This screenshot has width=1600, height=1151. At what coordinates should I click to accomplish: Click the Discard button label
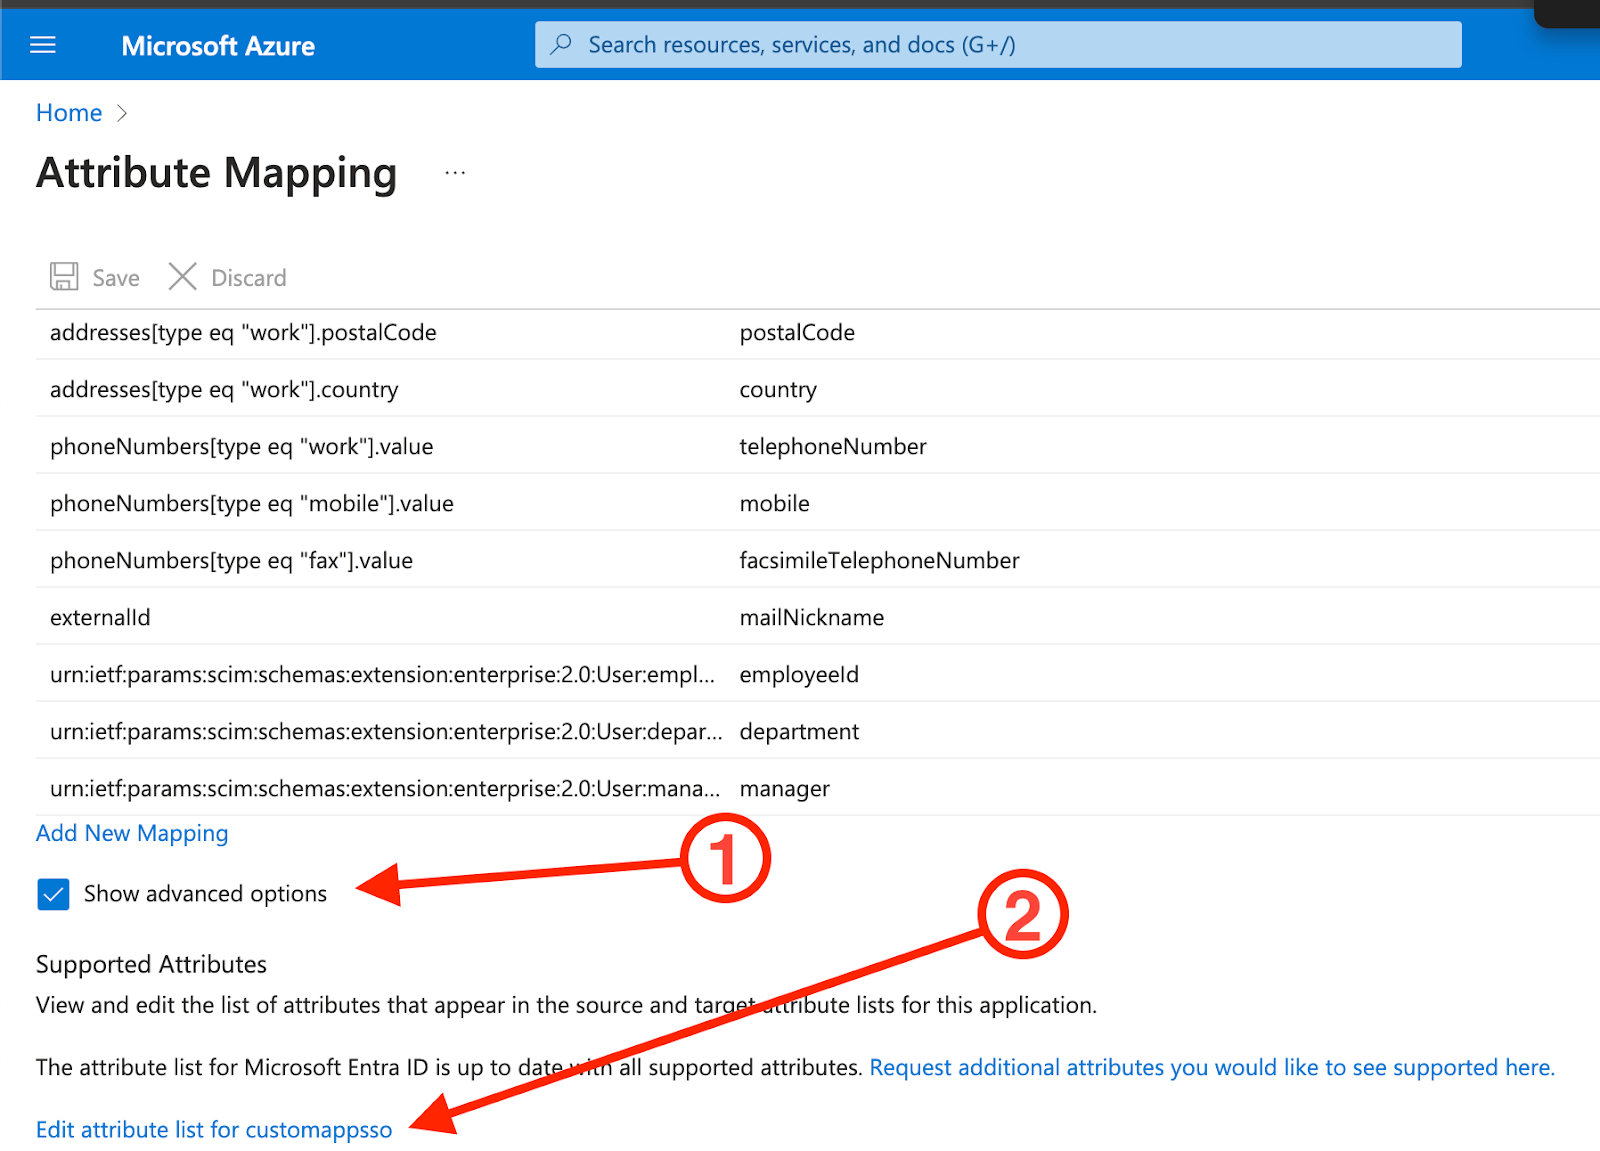click(x=249, y=278)
